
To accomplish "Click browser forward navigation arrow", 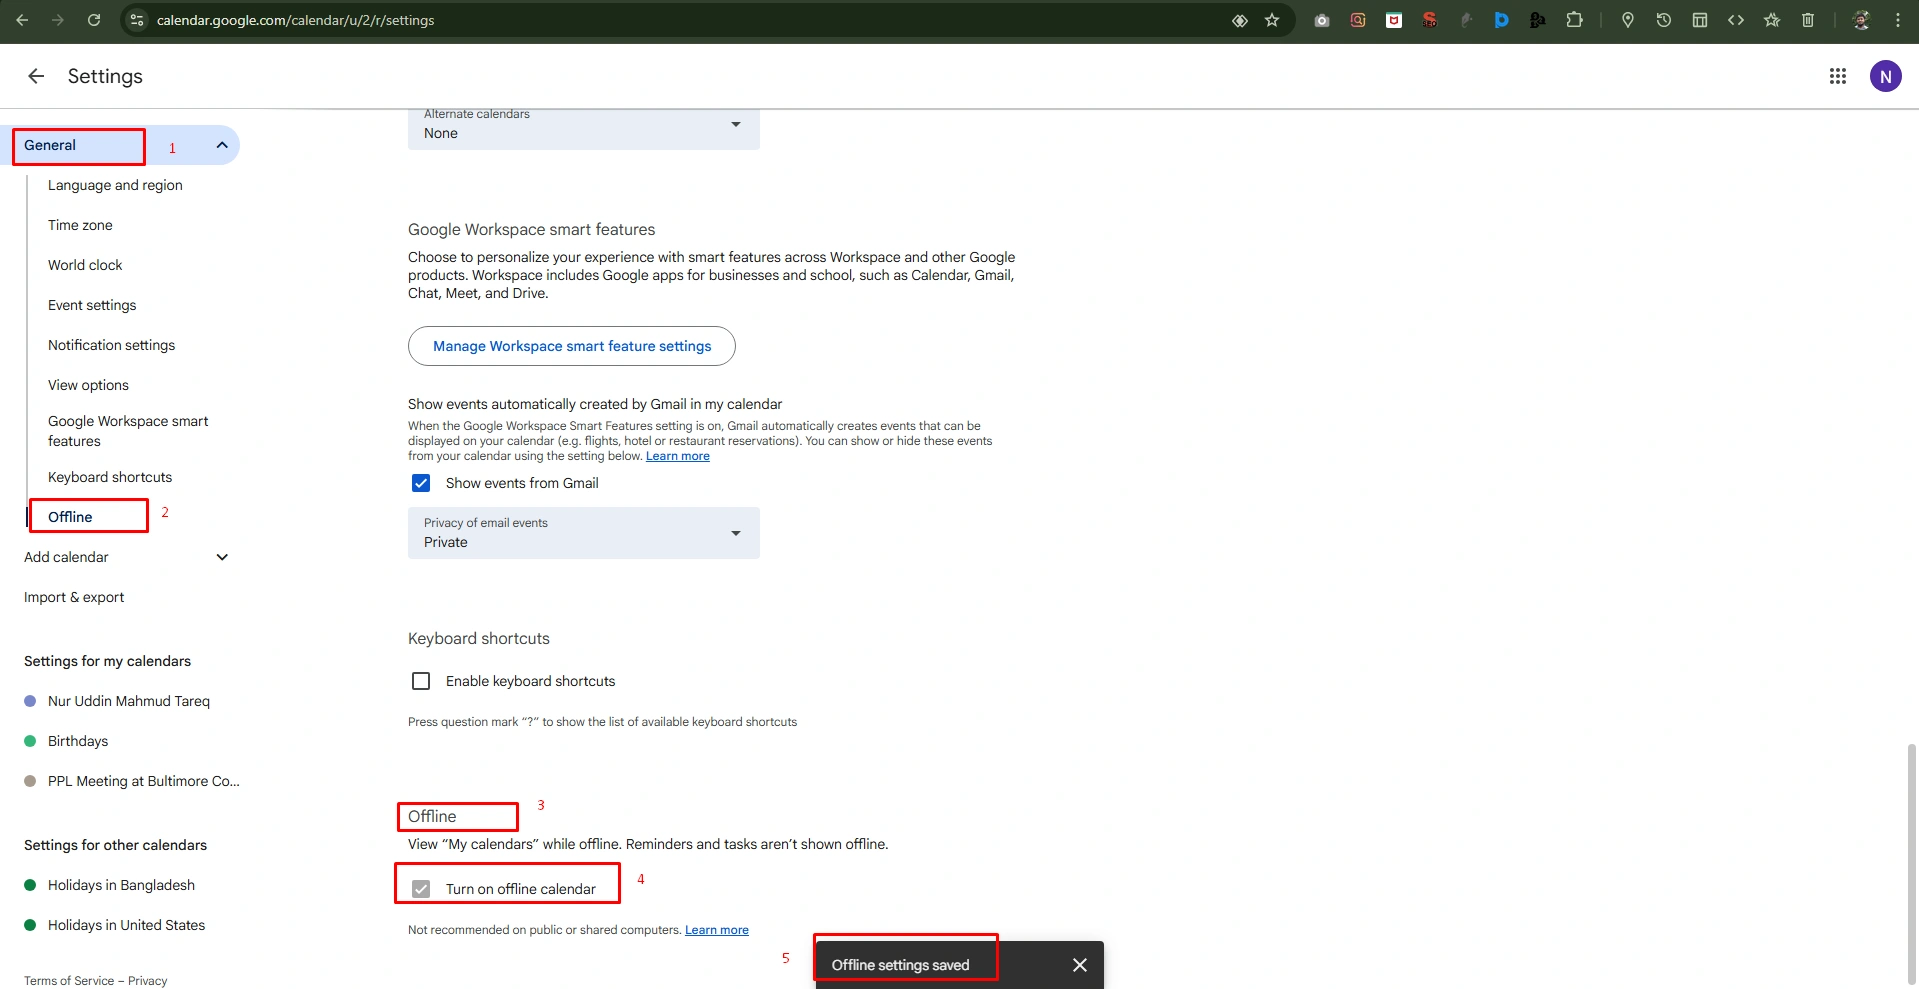I will coord(58,20).
